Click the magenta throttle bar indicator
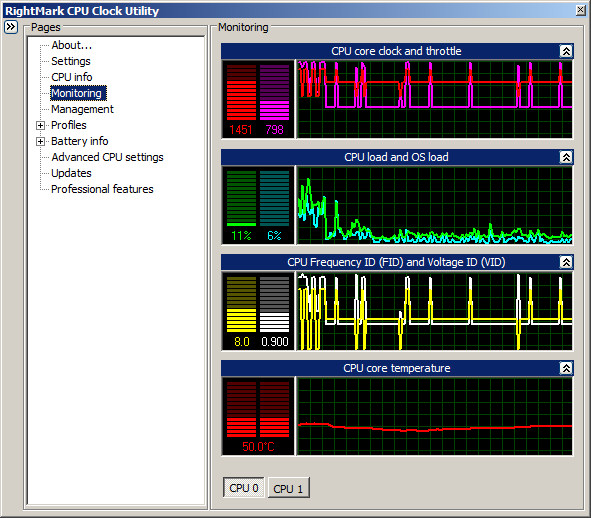591x518 pixels. click(274, 92)
